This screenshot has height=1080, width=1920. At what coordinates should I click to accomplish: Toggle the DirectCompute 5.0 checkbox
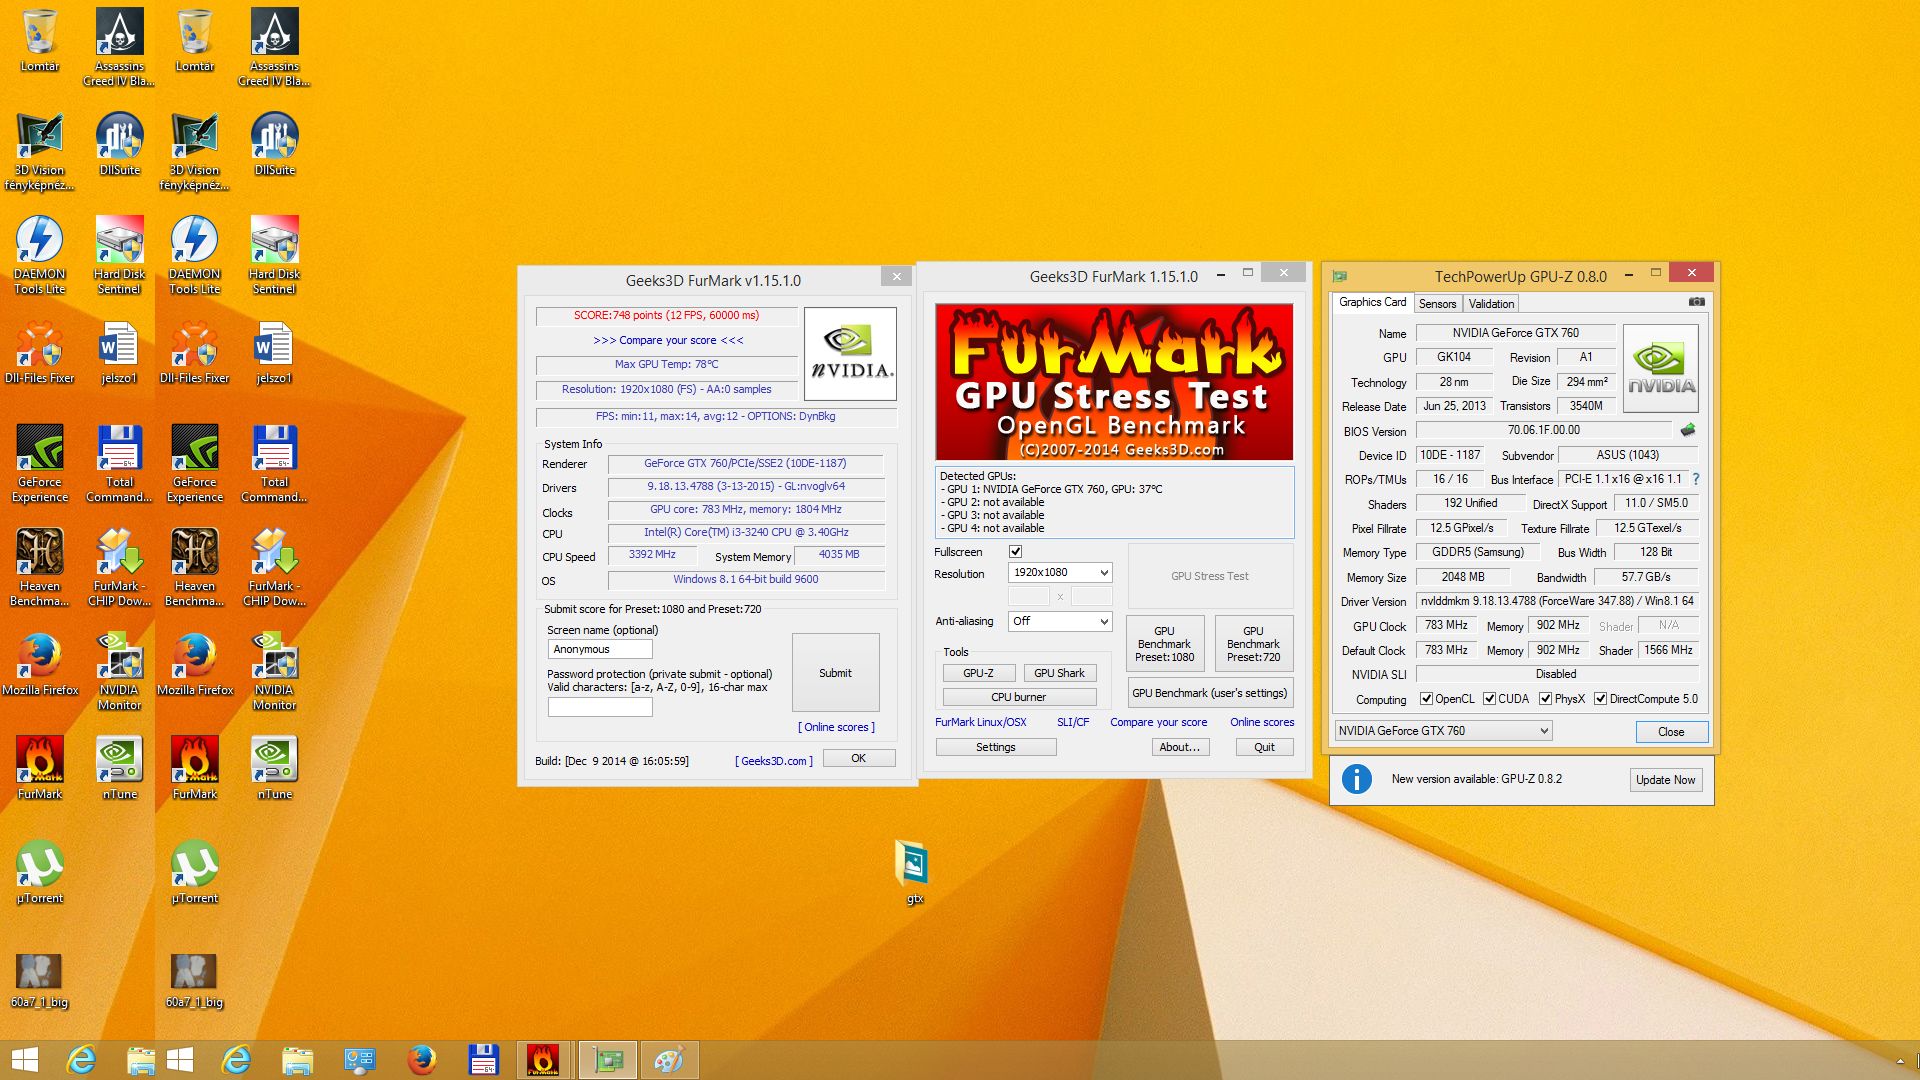[x=1600, y=699]
